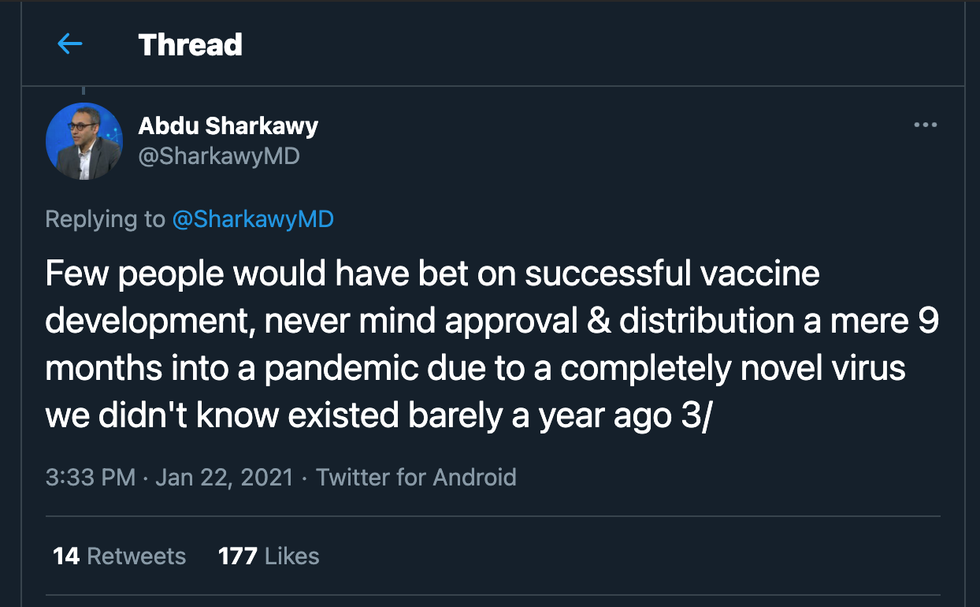The image size is (980, 607).
Task: Click the gray @SharkawyMD handle under name
Action: coord(218,157)
